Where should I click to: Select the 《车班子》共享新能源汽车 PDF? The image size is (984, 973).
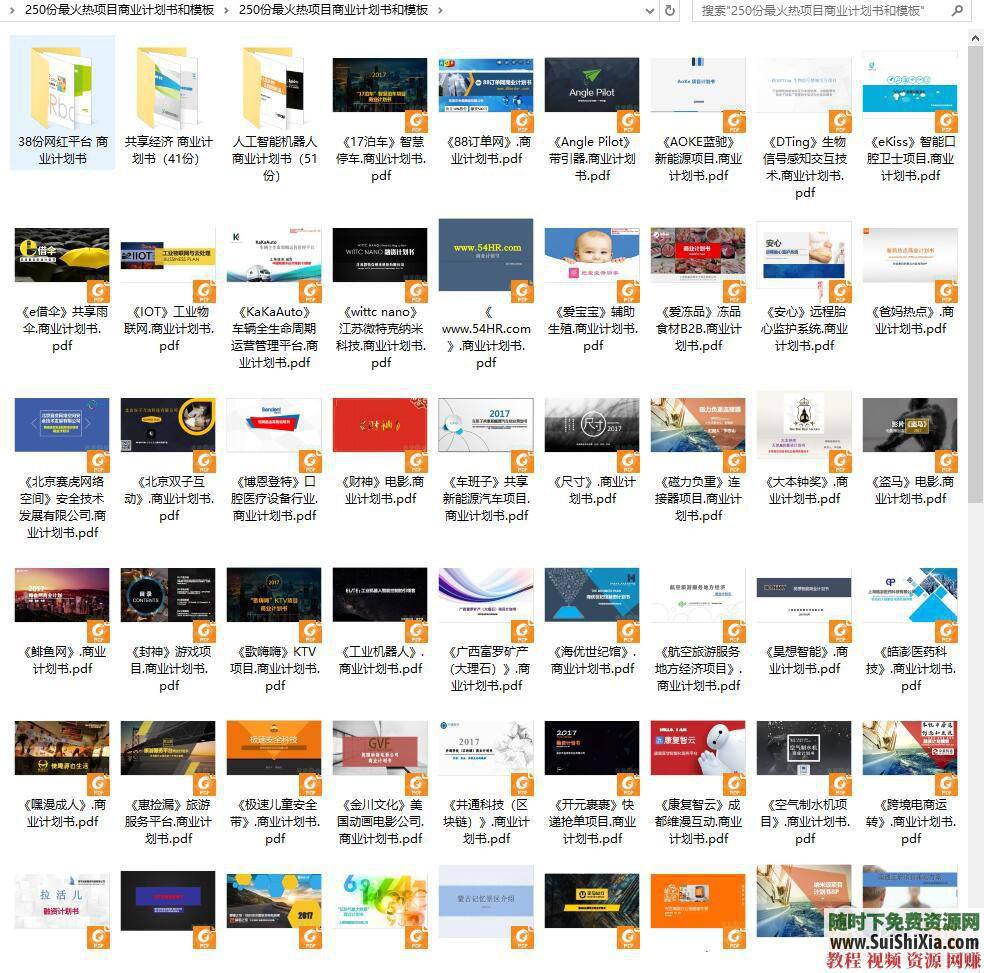tap(486, 460)
